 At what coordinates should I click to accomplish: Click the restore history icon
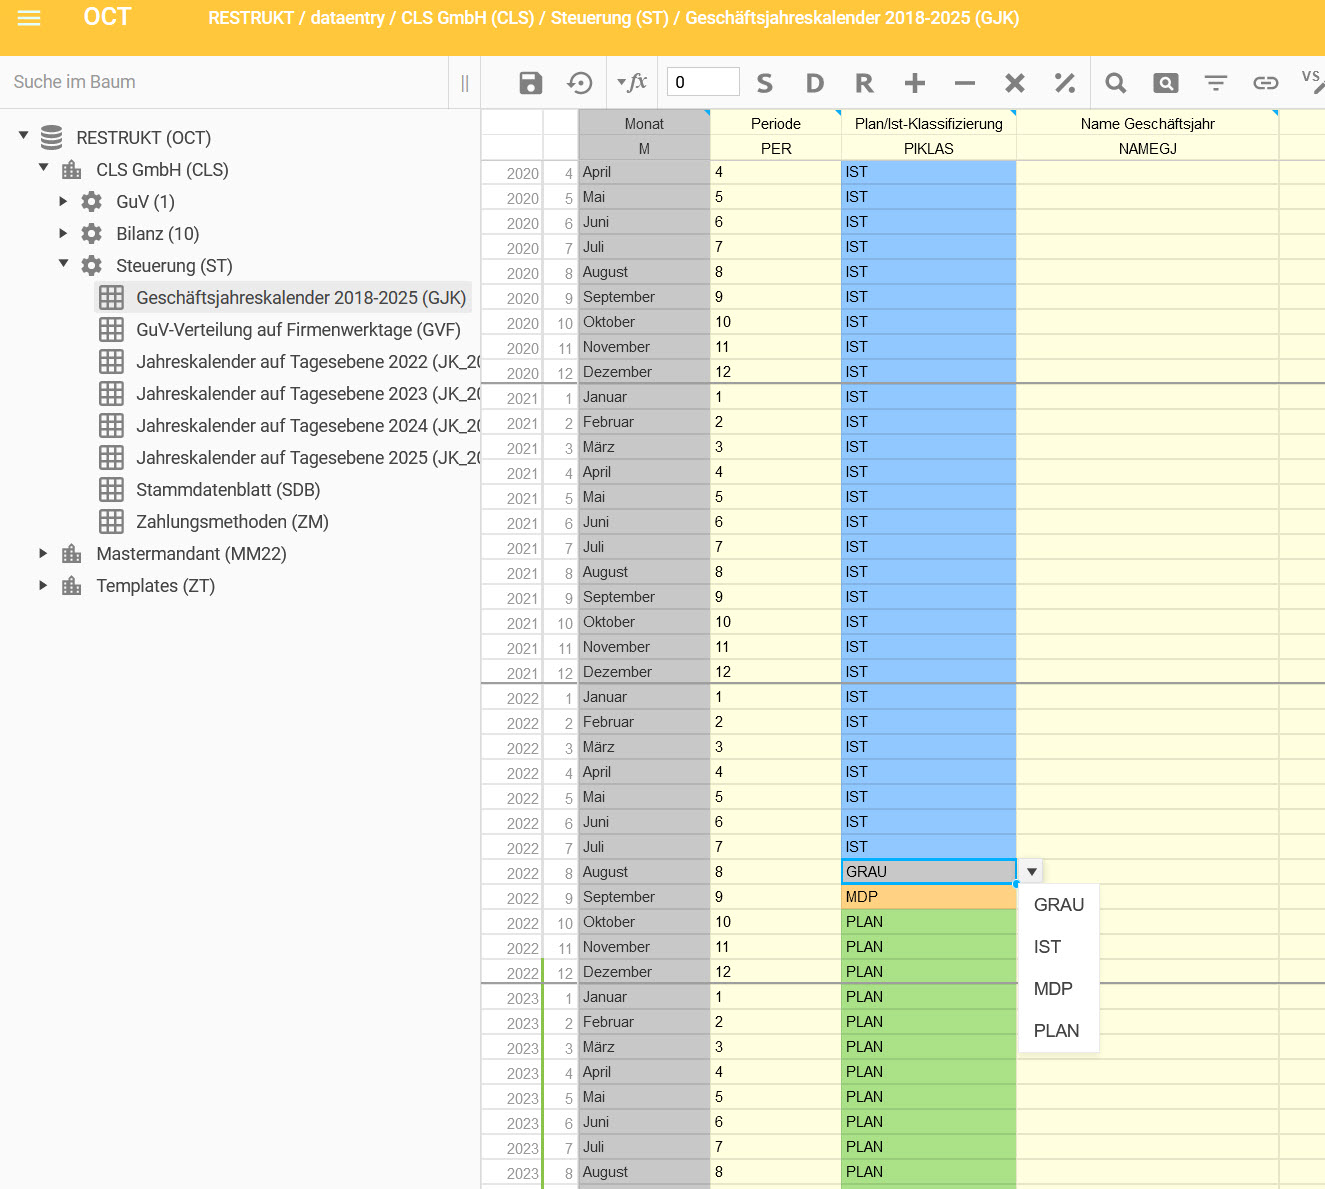point(580,83)
